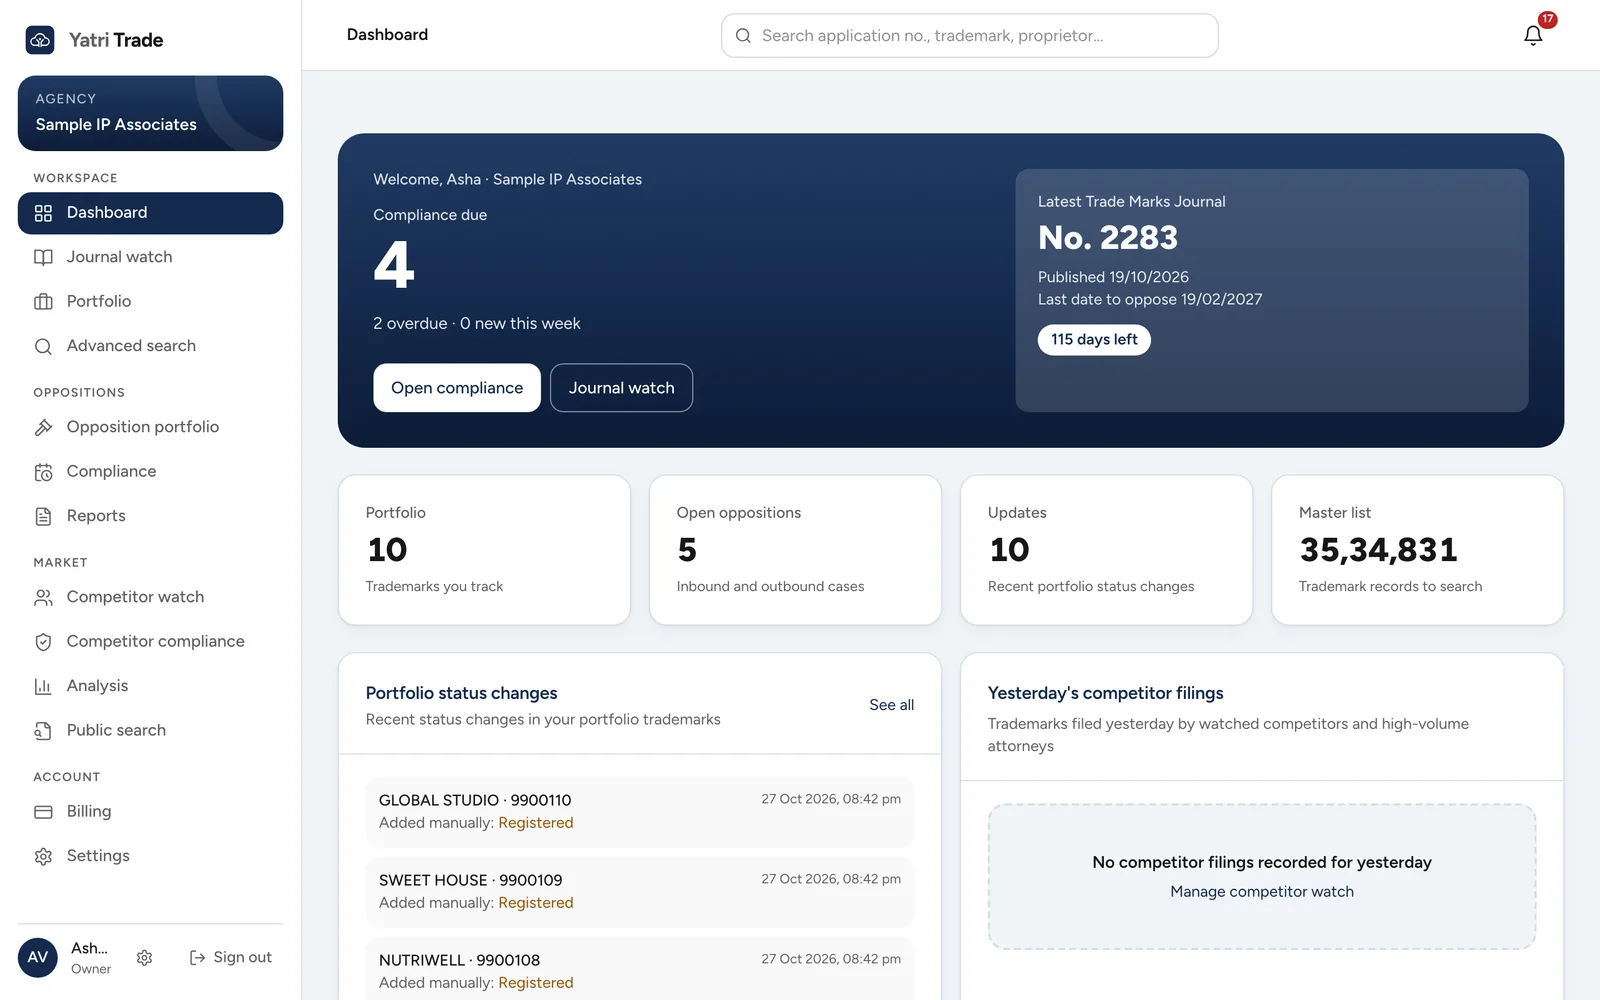Click the gear icon beside the Owner profile
1600x1000 pixels.
[x=144, y=958]
